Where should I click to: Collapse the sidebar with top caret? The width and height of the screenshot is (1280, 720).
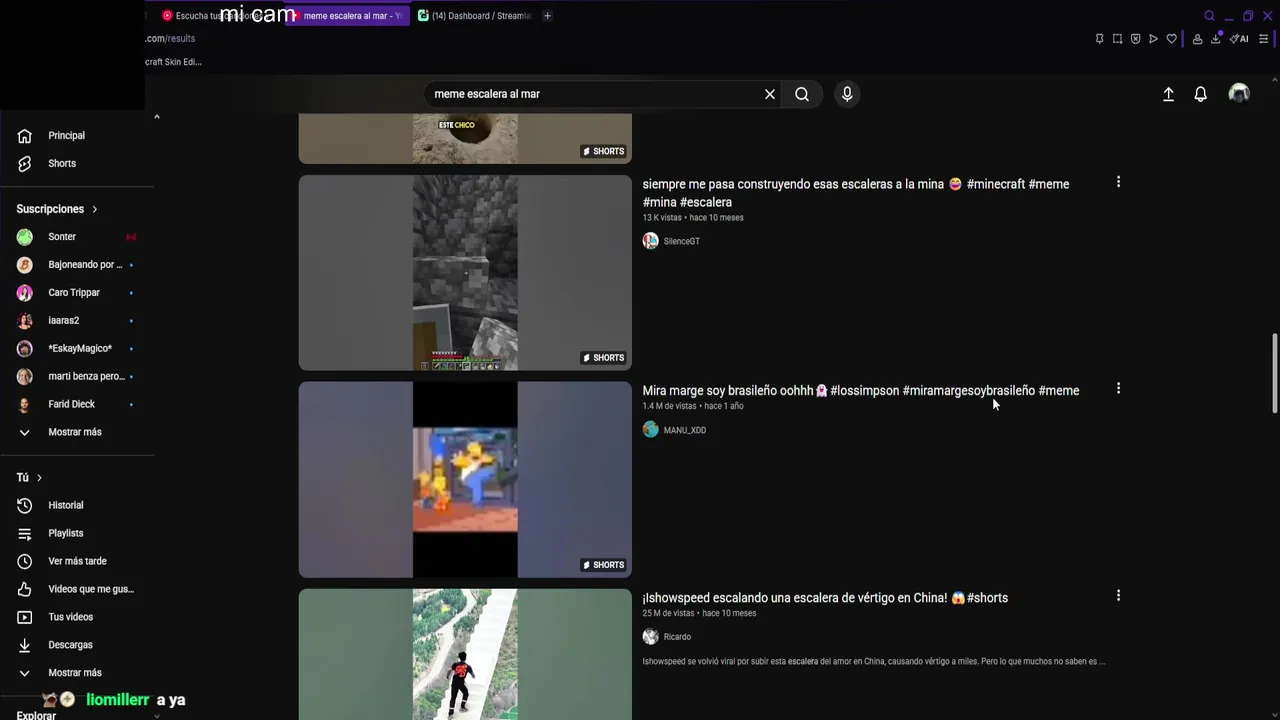click(x=156, y=117)
